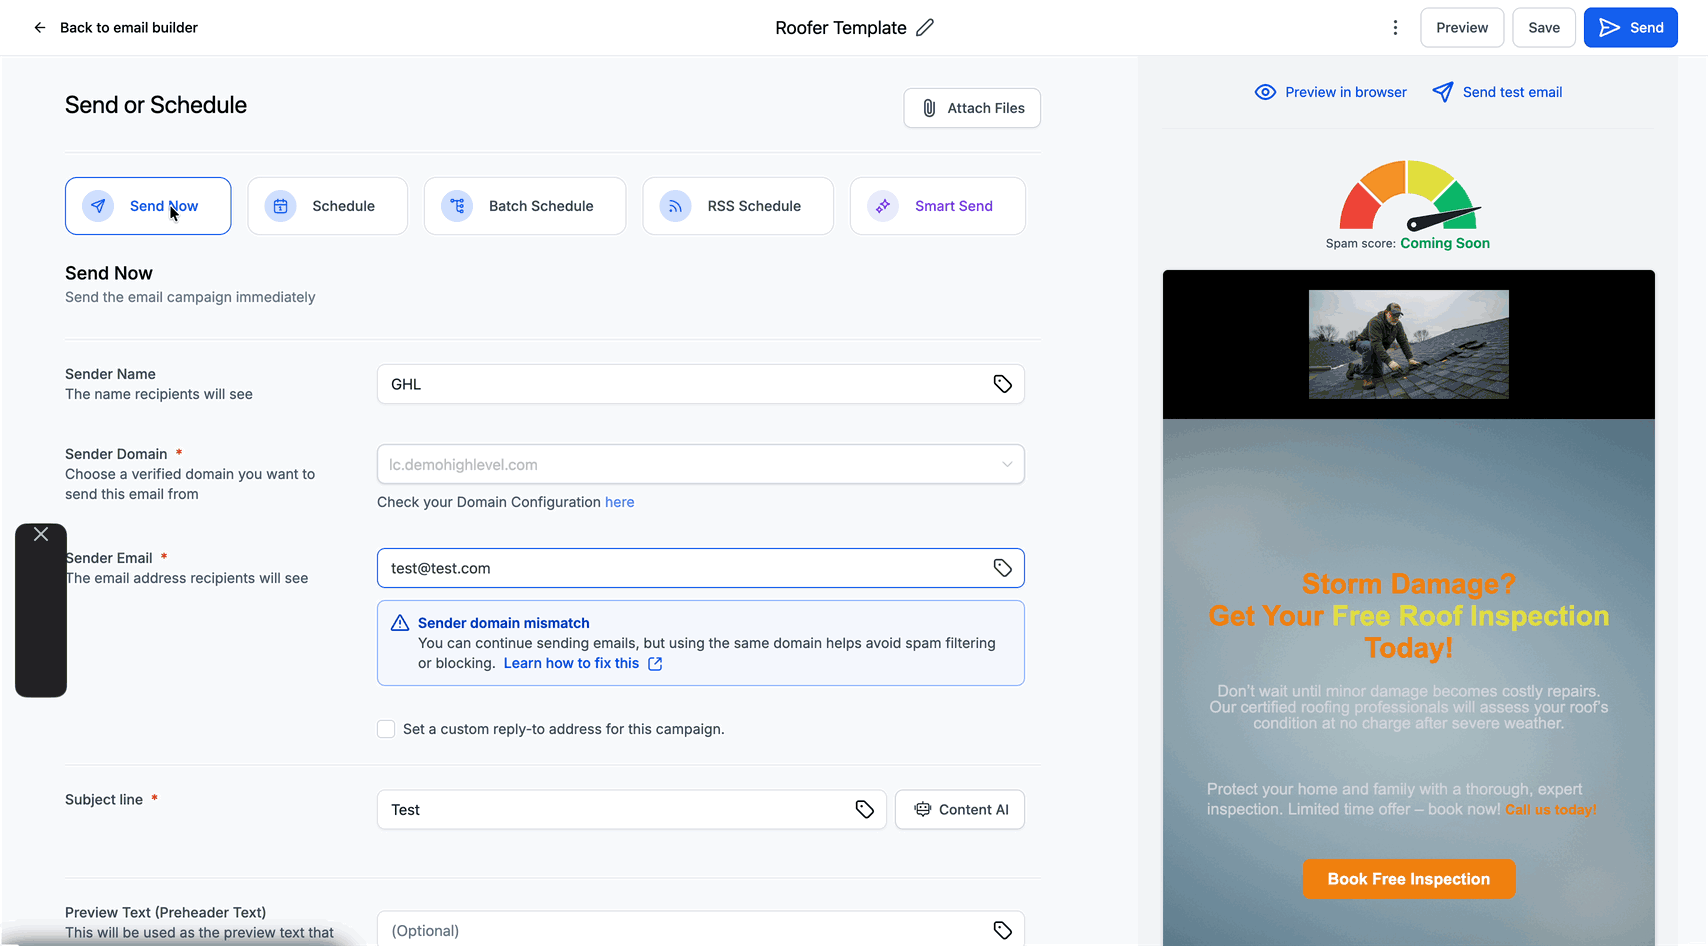Expand the Sender Domain dropdown
The width and height of the screenshot is (1708, 946).
pyautogui.click(x=700, y=464)
